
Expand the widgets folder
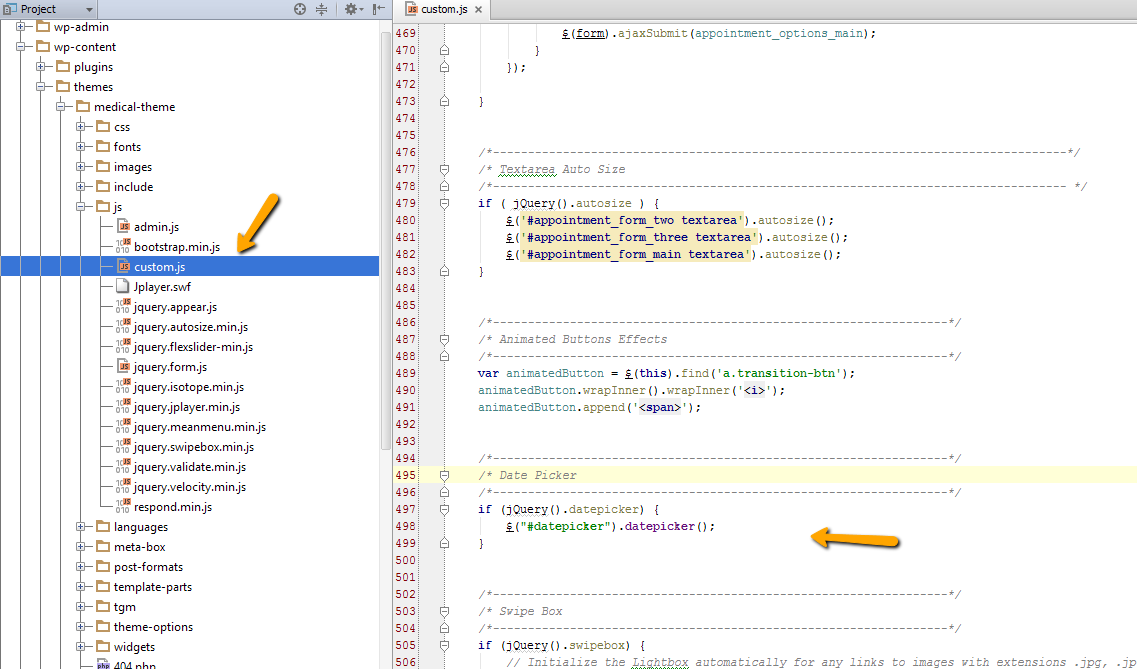[x=80, y=647]
